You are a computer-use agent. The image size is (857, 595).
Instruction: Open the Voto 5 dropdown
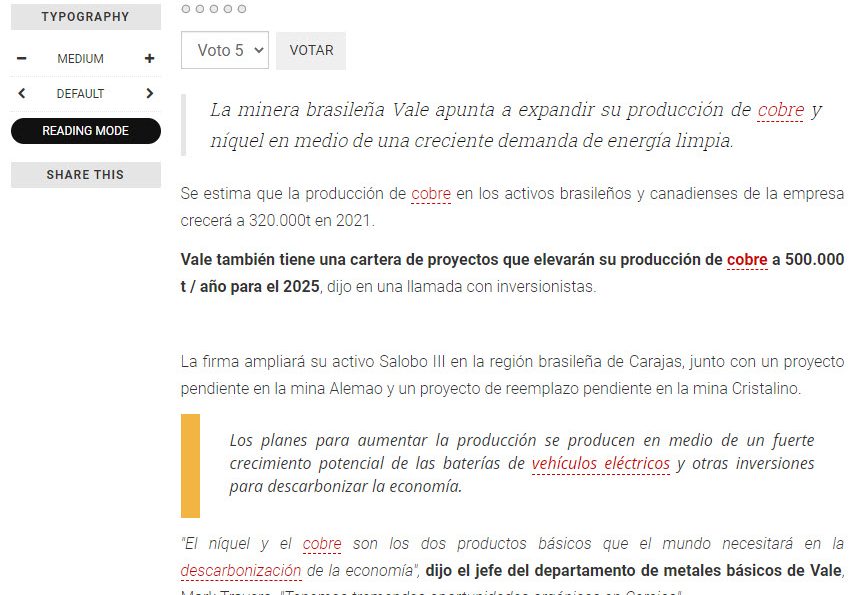coord(225,50)
